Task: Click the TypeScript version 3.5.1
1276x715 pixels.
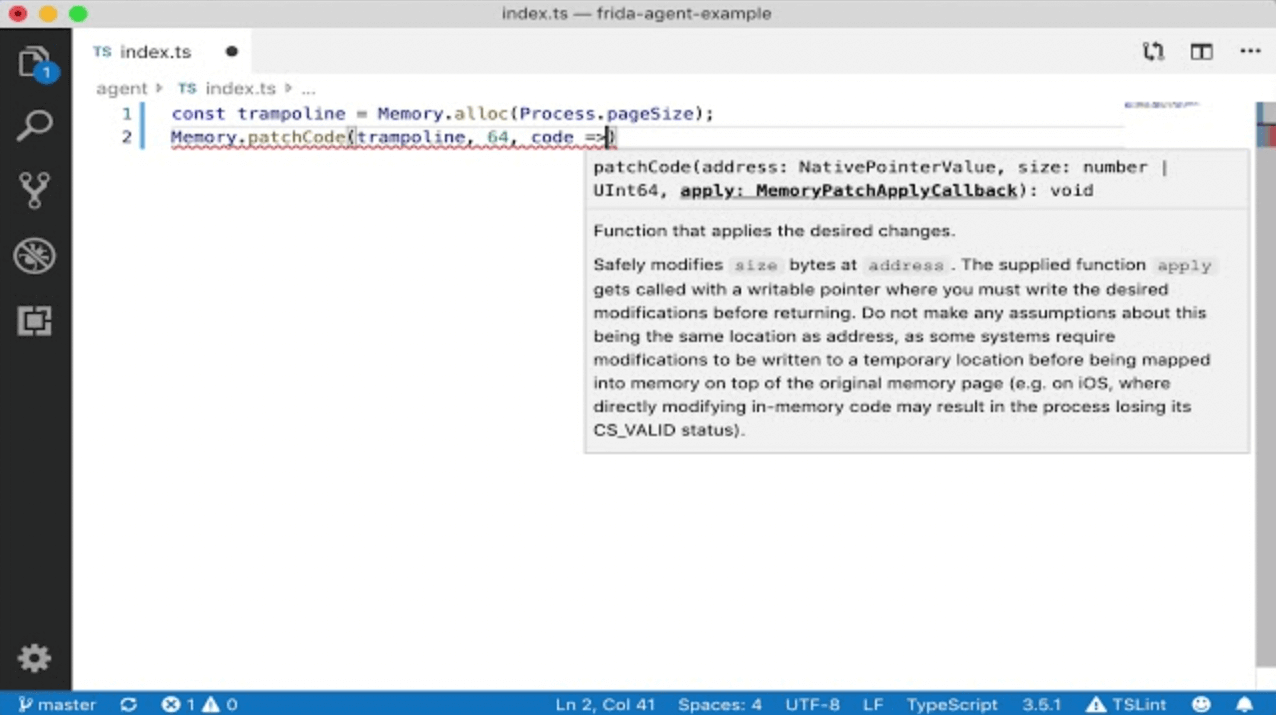Action: (1041, 704)
